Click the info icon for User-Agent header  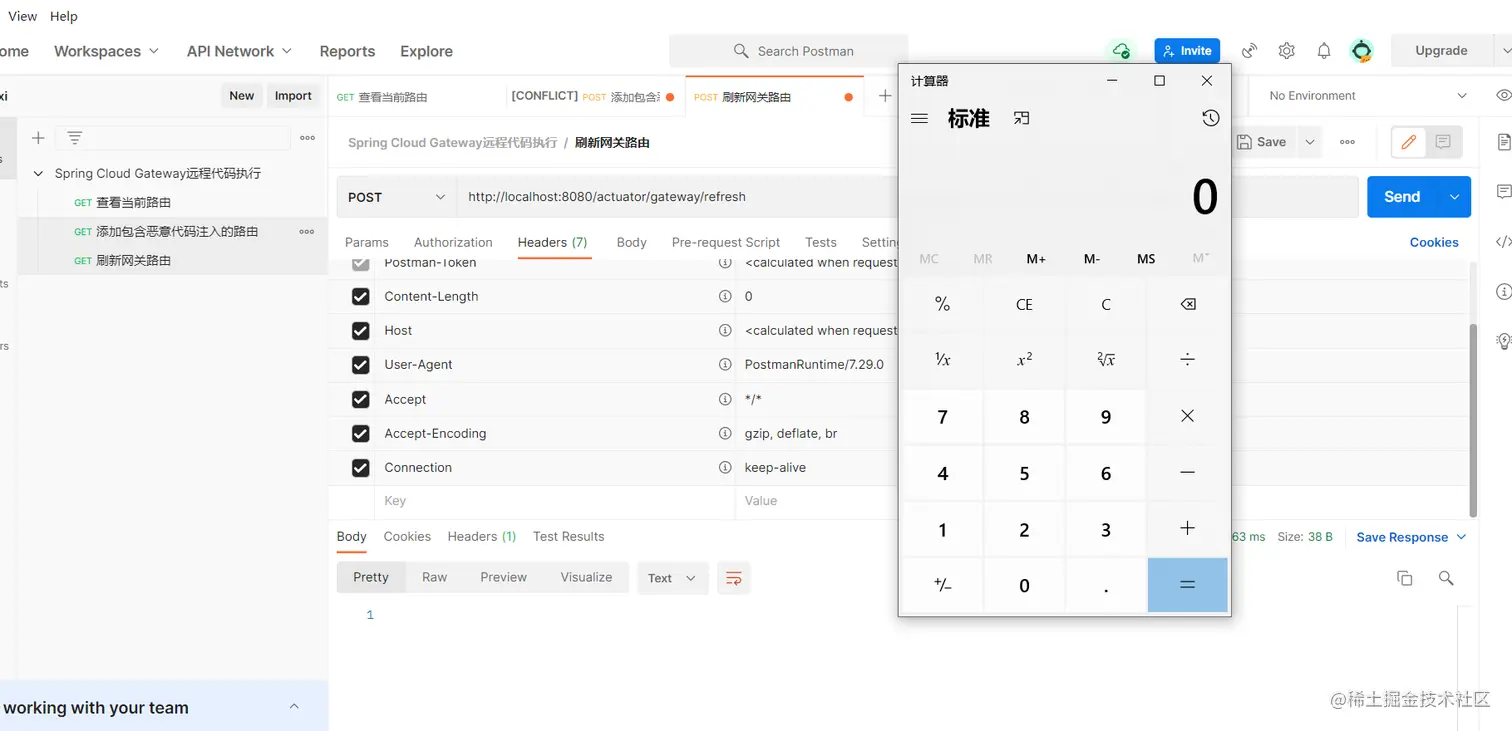click(x=725, y=364)
